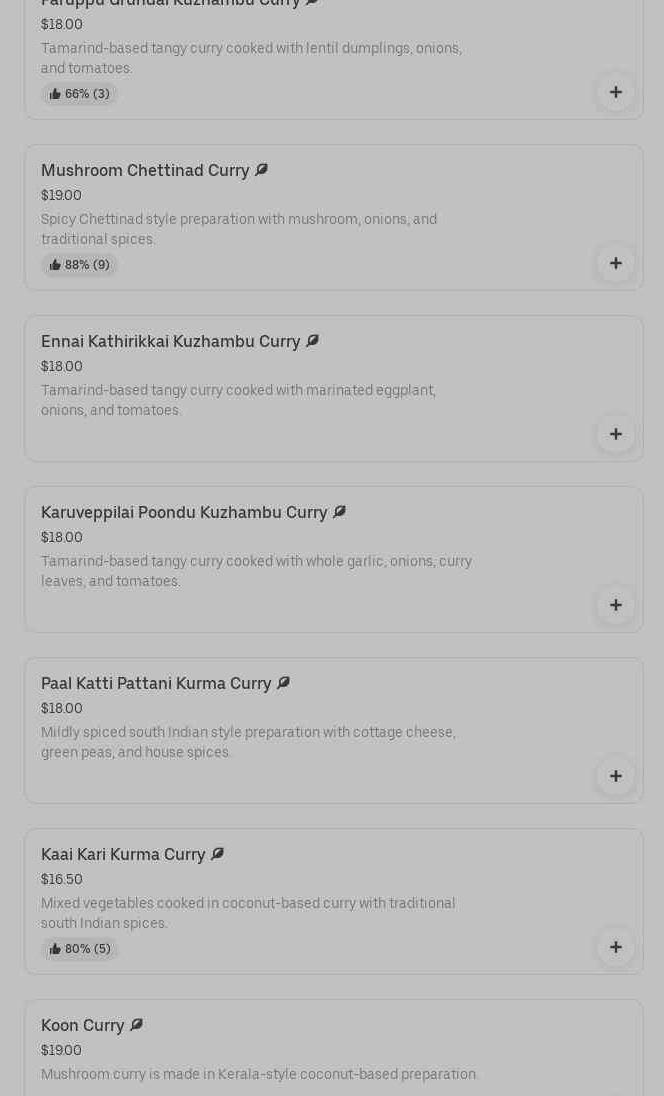The height and width of the screenshot is (1096, 664).
Task: Click leaf icon next to Koon Curry
Action: tap(136, 1025)
